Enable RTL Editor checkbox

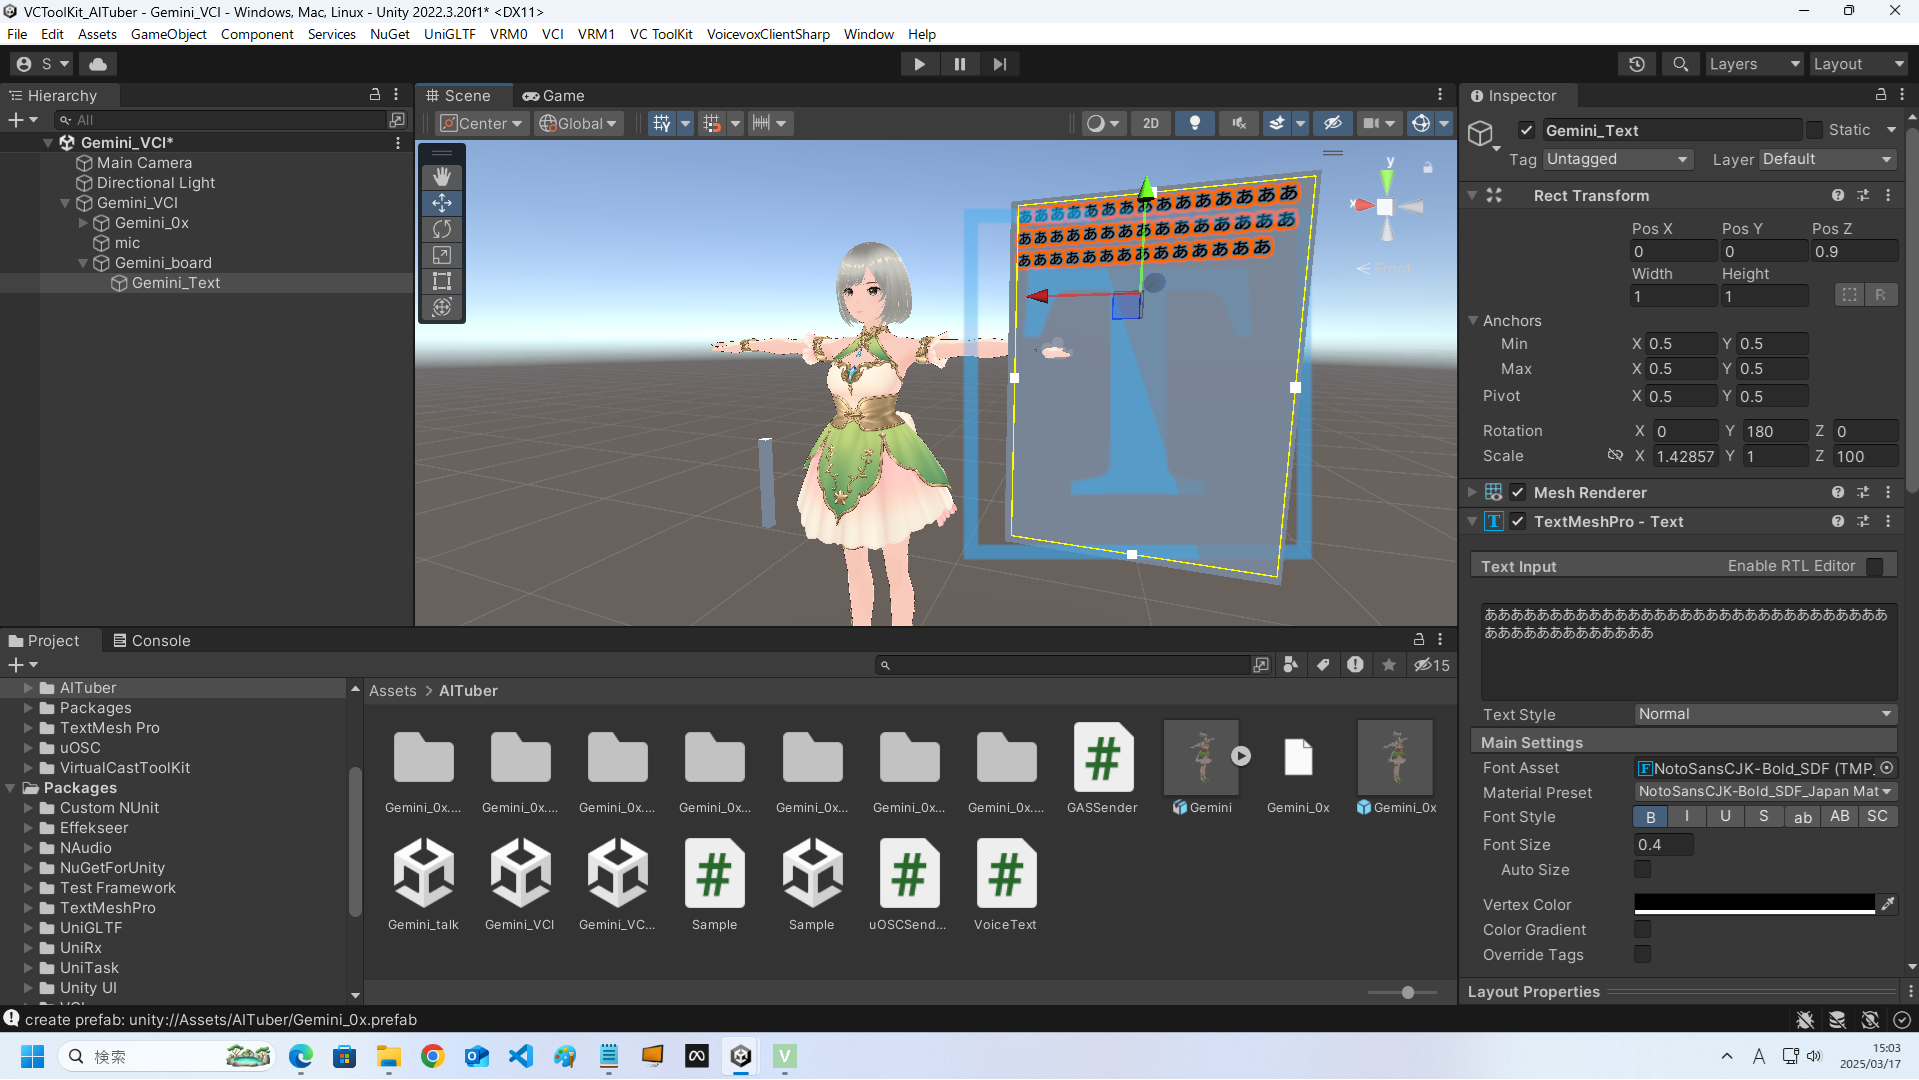click(x=1875, y=566)
